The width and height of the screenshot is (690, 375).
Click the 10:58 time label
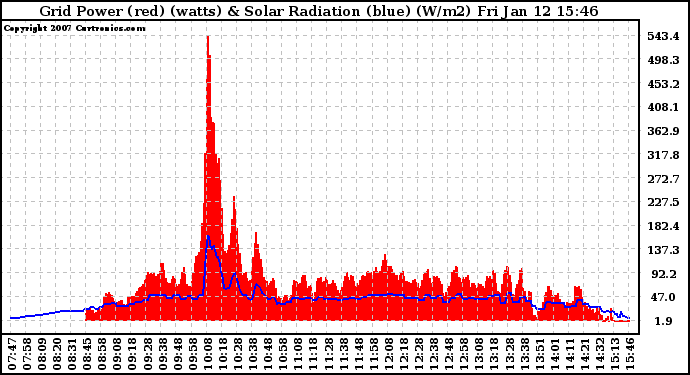pos(283,354)
